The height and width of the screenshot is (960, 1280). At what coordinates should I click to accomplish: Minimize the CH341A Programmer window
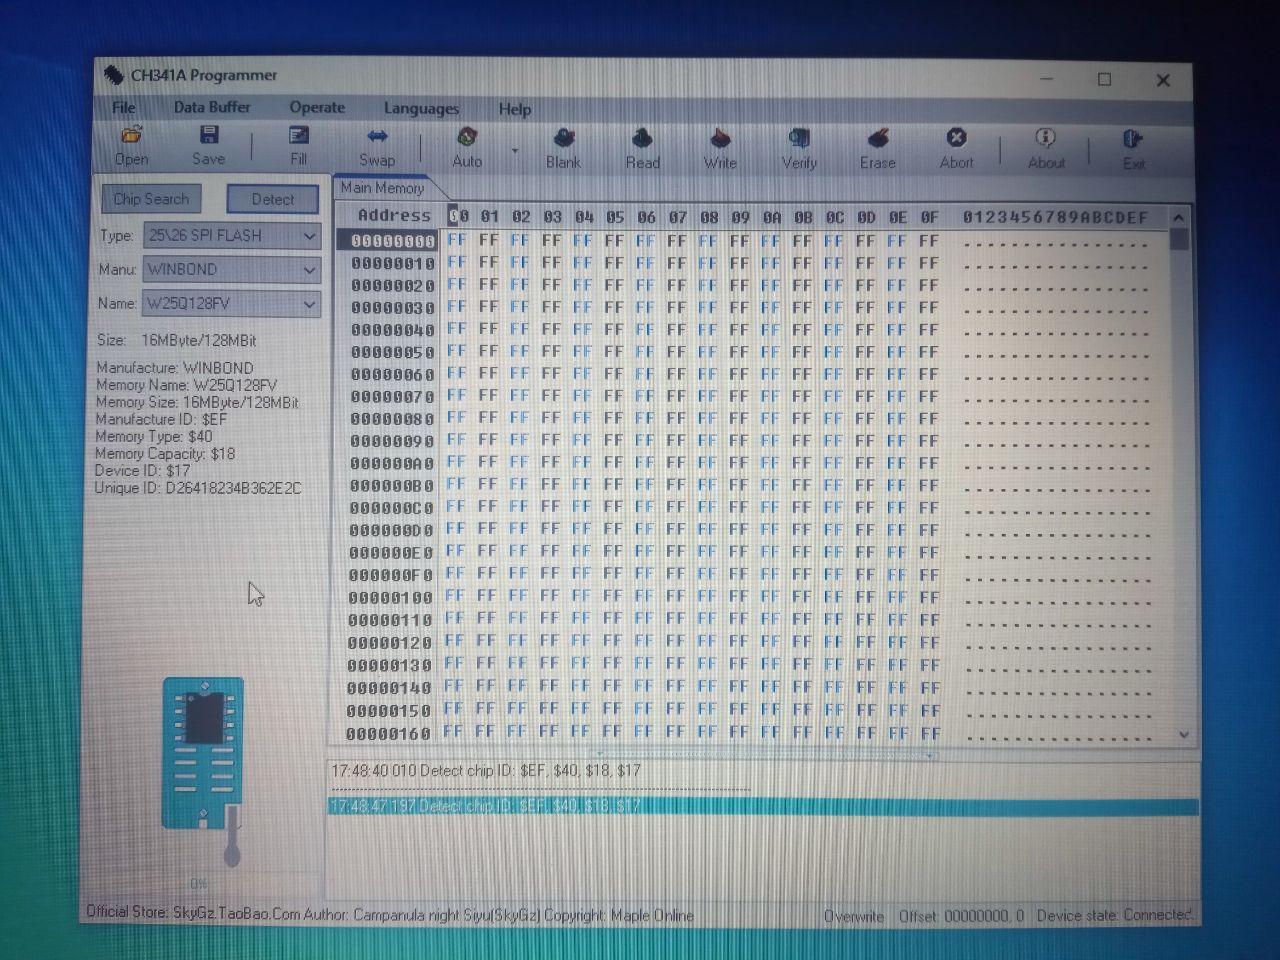1047,79
